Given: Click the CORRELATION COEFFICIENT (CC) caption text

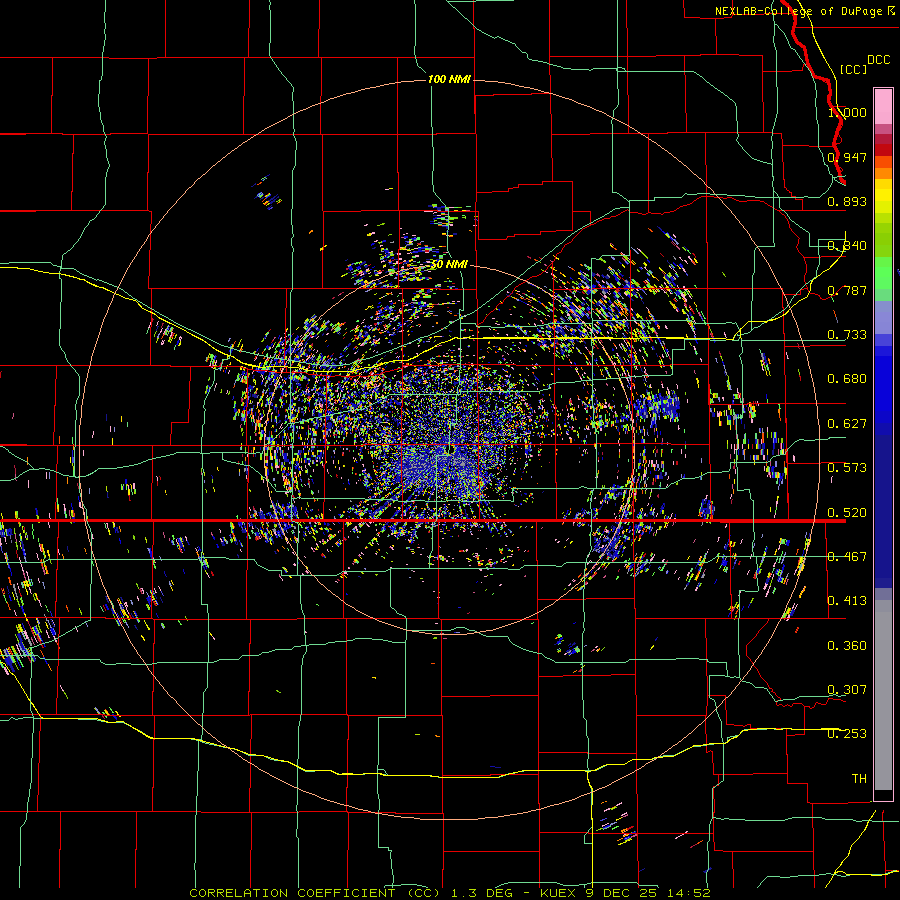Looking at the screenshot, I should pos(315,893).
